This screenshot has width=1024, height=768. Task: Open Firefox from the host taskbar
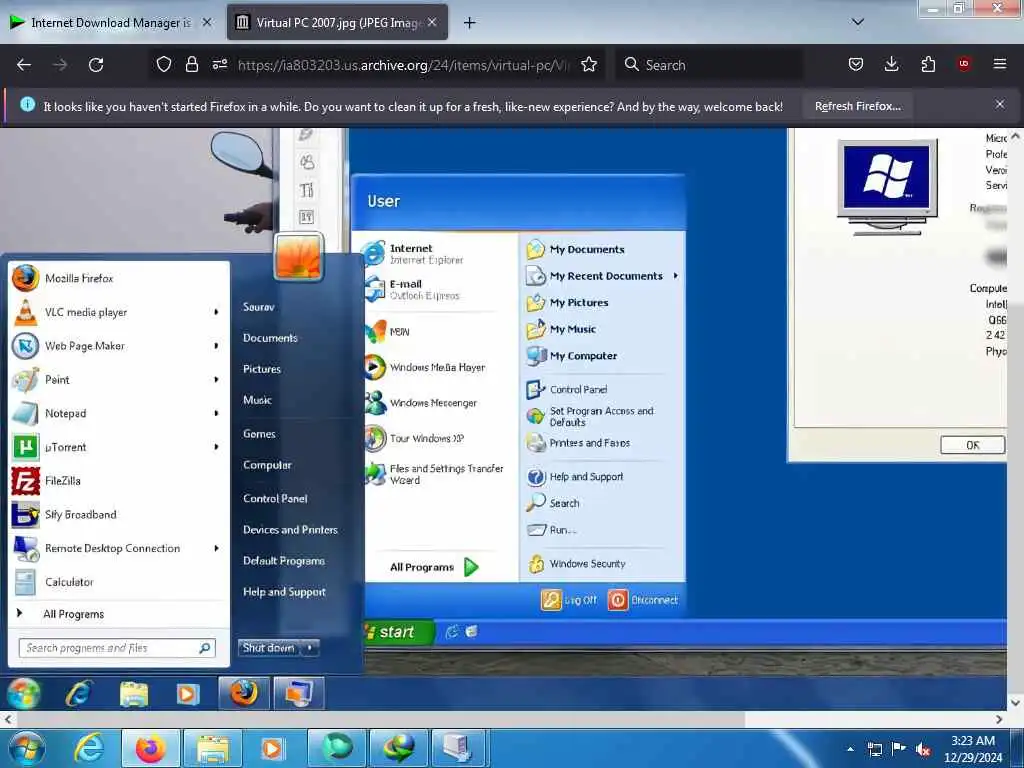pos(151,748)
